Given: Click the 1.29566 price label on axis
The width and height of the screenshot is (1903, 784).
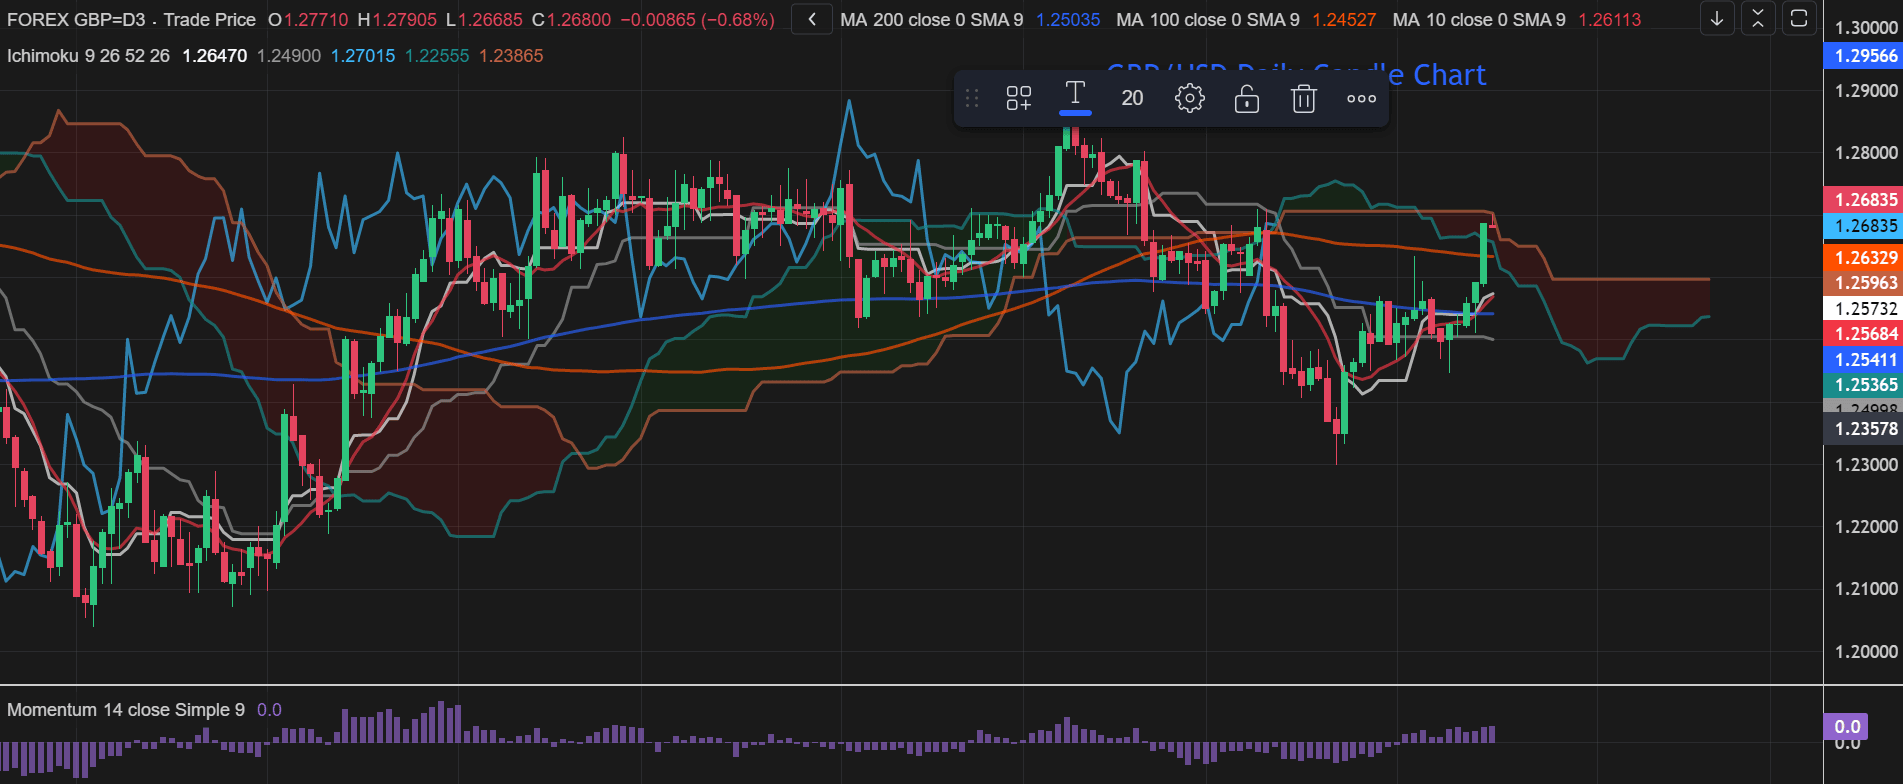Looking at the screenshot, I should coord(1864,56).
